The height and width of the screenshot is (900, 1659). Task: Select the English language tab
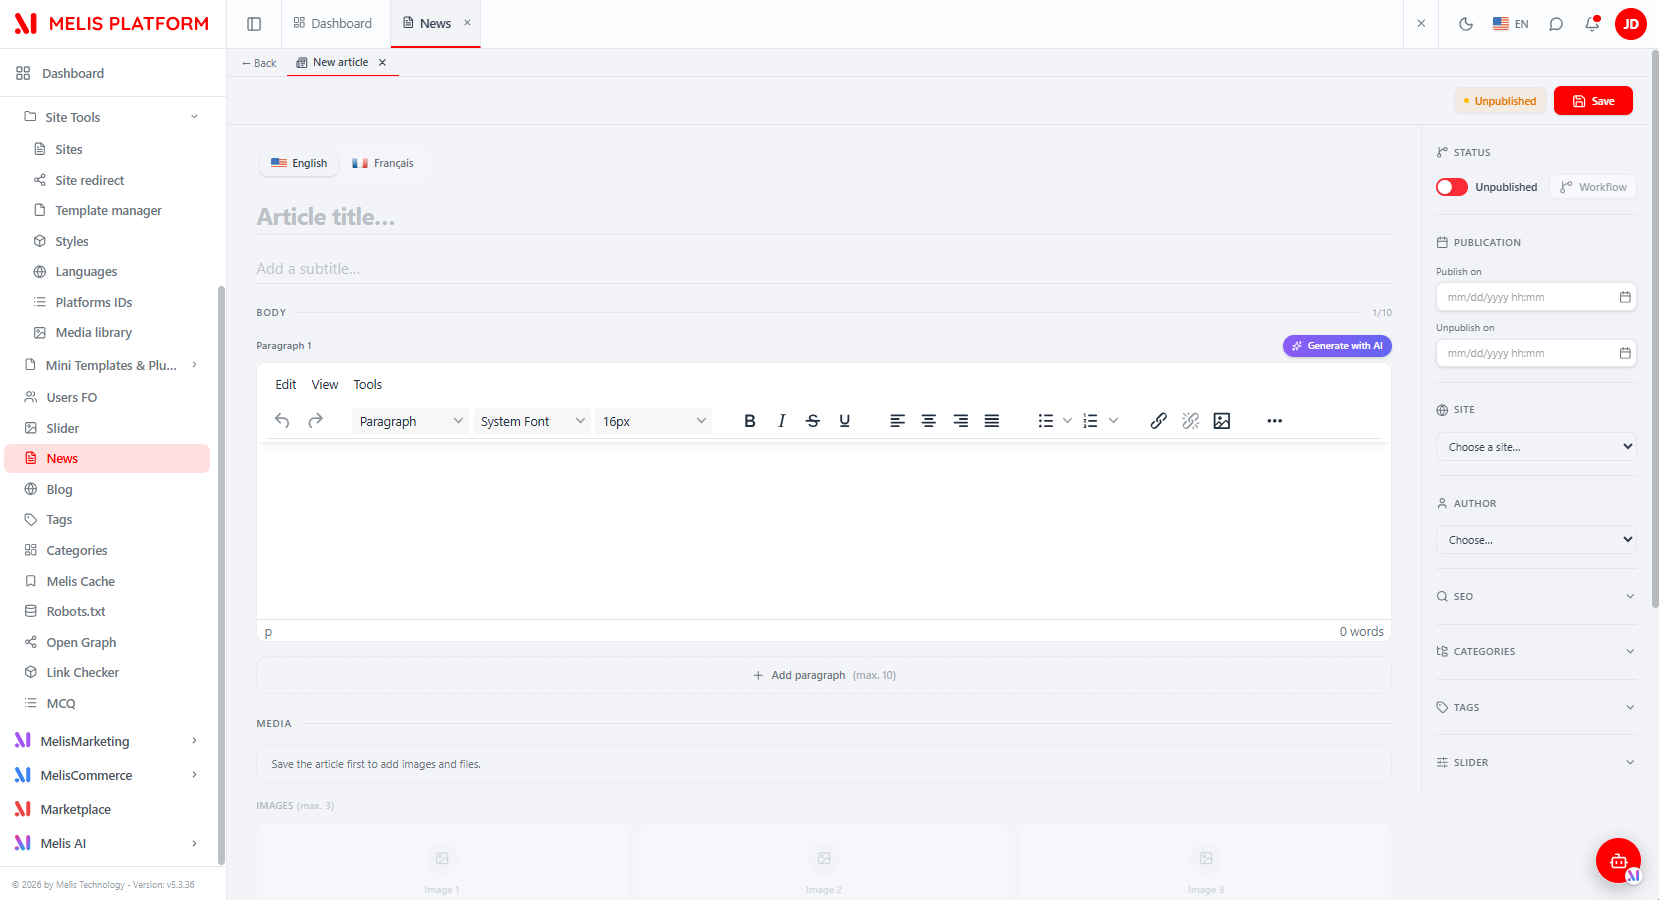299,163
